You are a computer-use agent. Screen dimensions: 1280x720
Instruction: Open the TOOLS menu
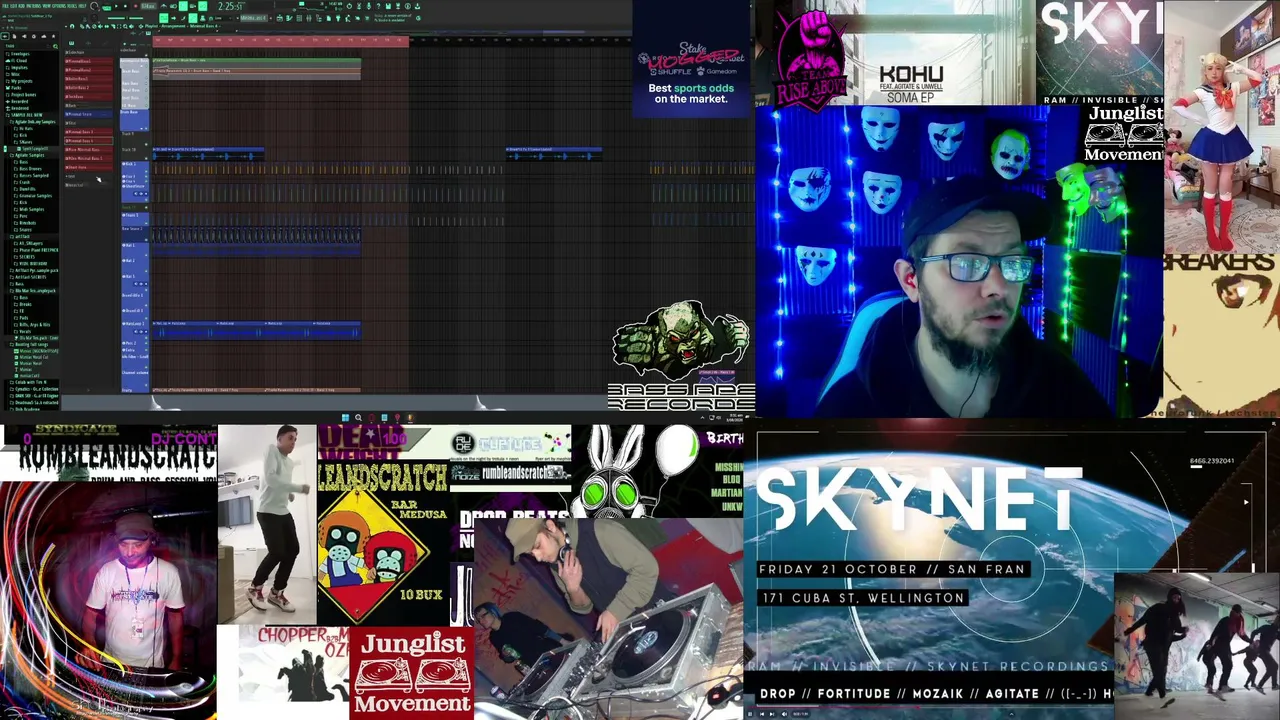click(72, 6)
